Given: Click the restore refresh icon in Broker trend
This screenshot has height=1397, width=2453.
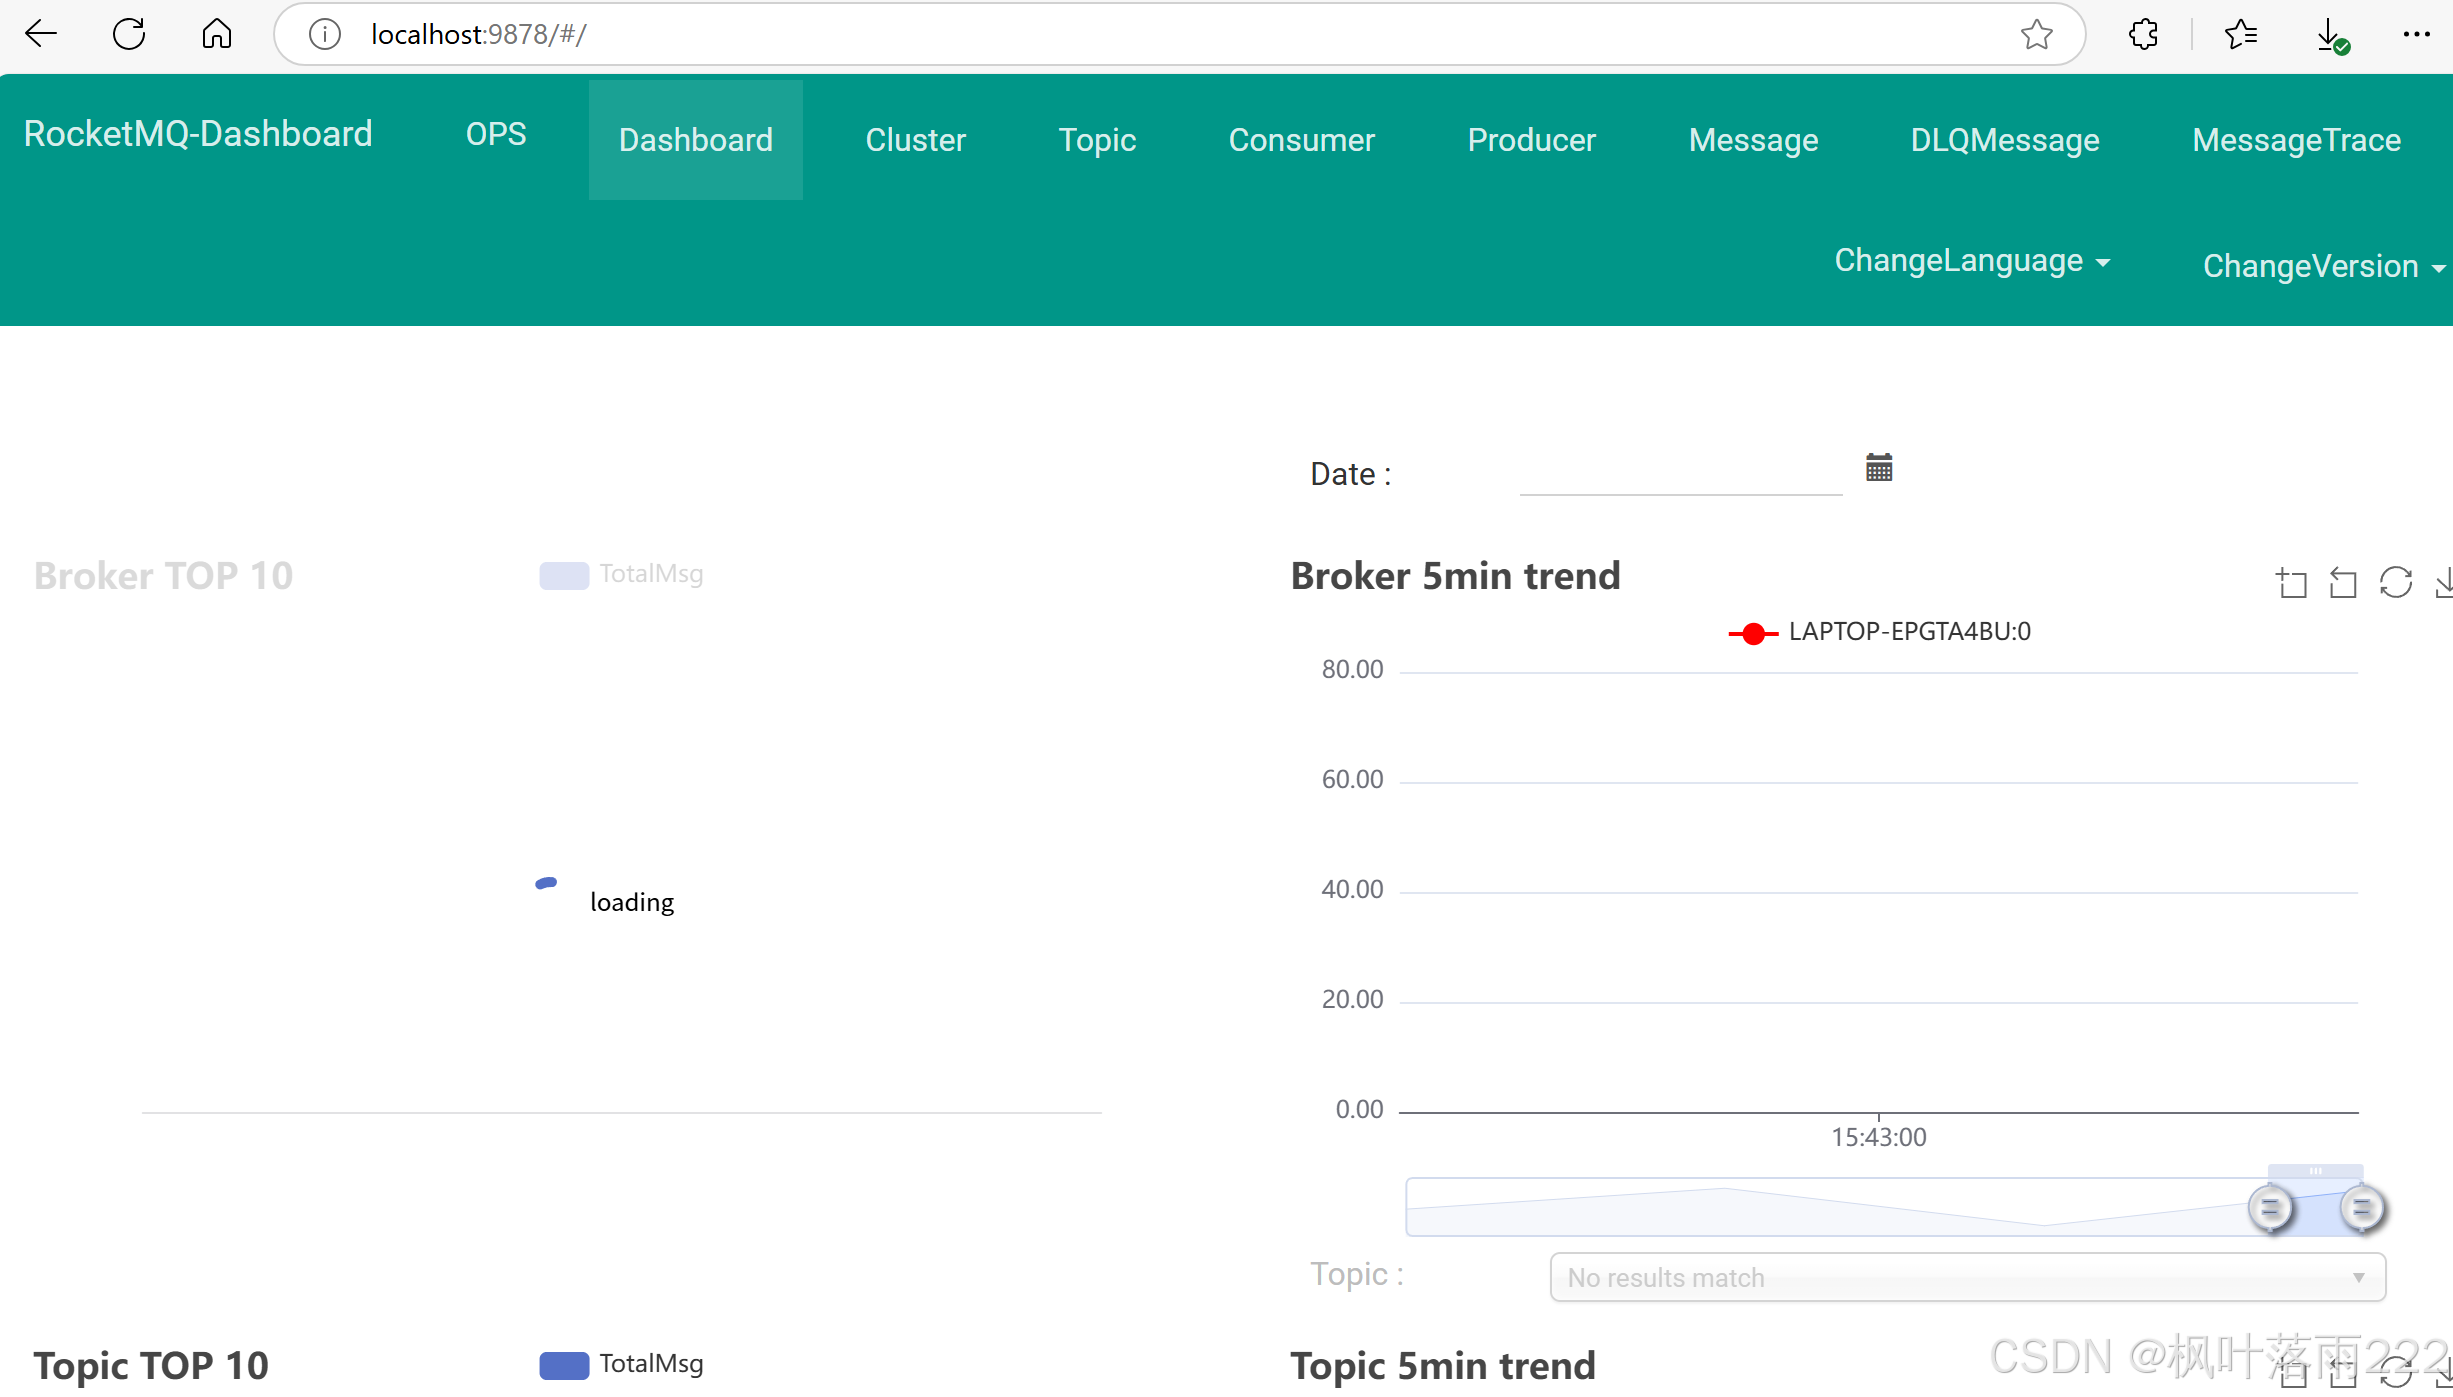Looking at the screenshot, I should [2395, 583].
